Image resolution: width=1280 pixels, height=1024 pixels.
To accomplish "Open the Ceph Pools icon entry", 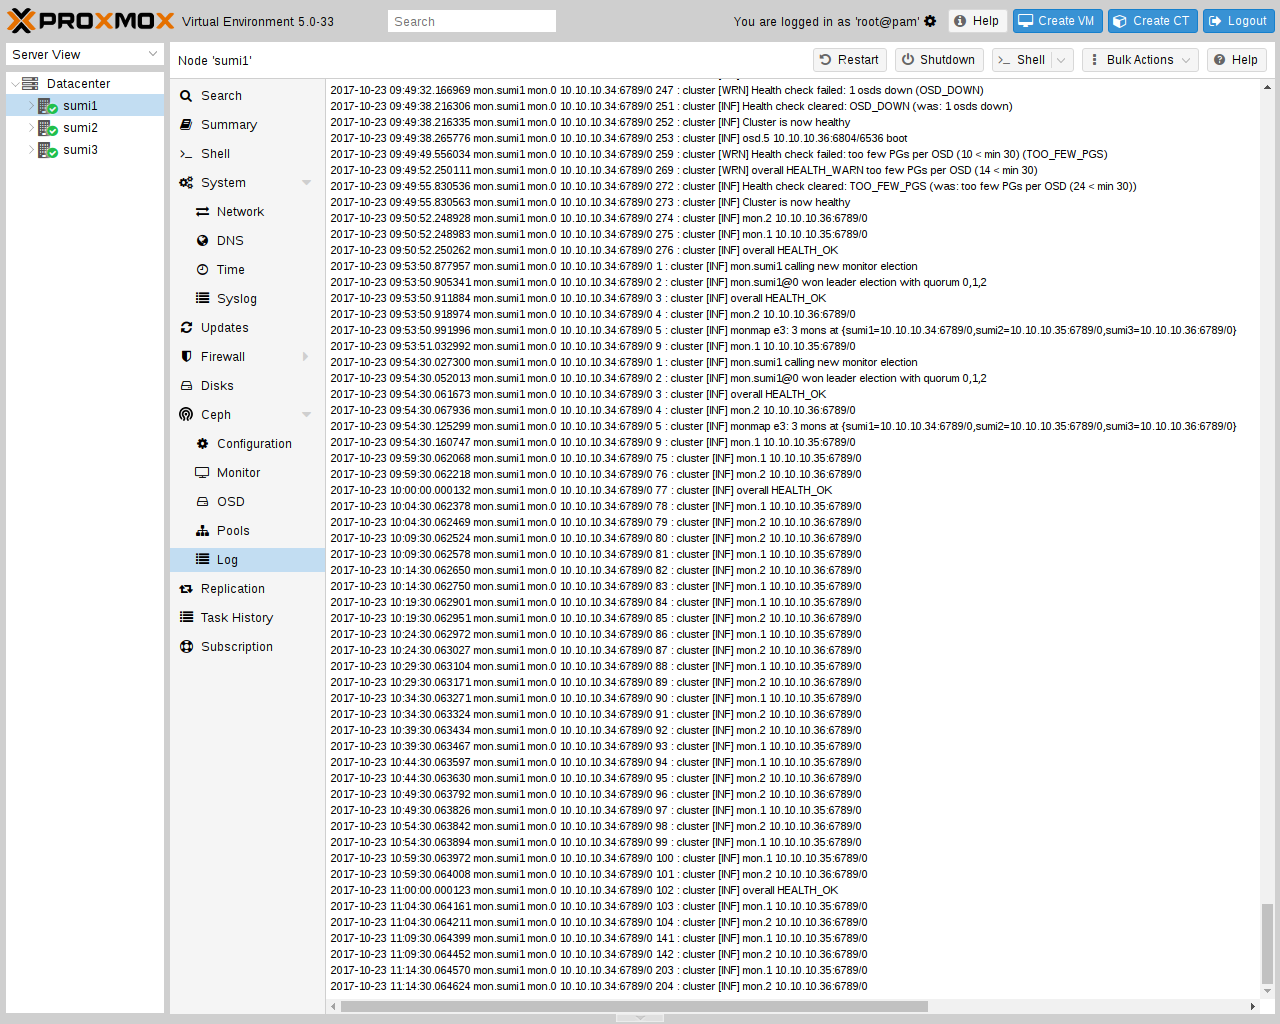I will click(202, 531).
